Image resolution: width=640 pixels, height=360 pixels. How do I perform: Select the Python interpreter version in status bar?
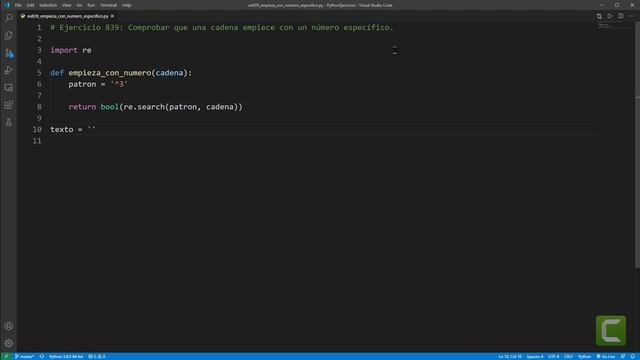point(66,356)
